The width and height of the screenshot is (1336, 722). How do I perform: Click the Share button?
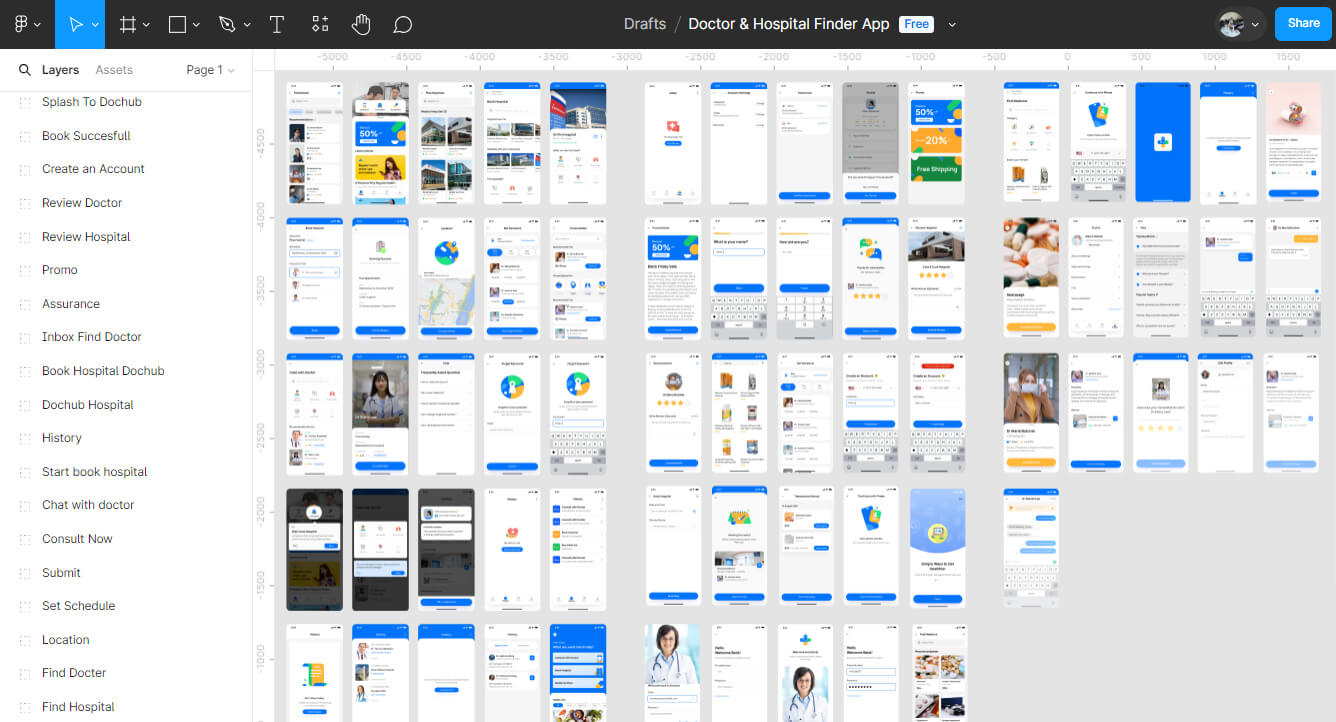pos(1303,23)
